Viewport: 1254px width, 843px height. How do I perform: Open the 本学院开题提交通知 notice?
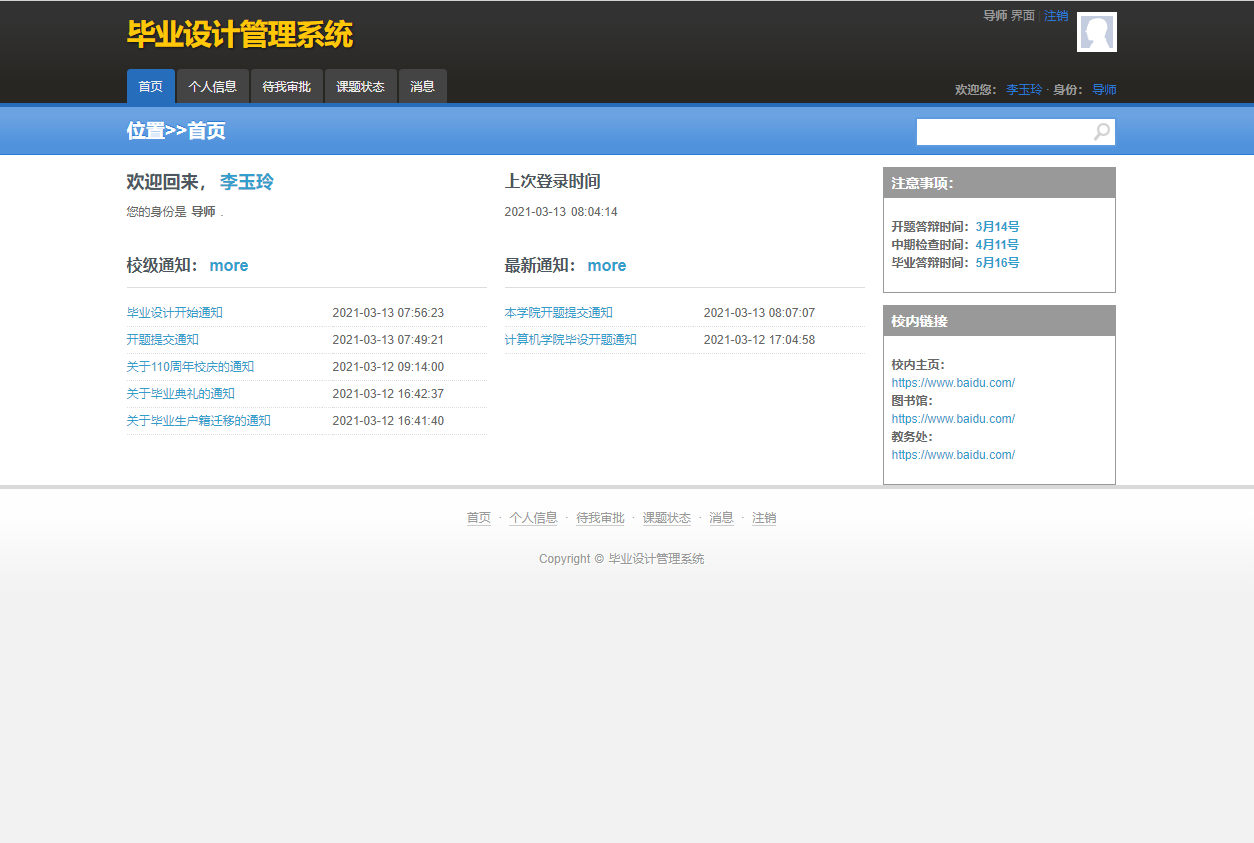click(558, 313)
